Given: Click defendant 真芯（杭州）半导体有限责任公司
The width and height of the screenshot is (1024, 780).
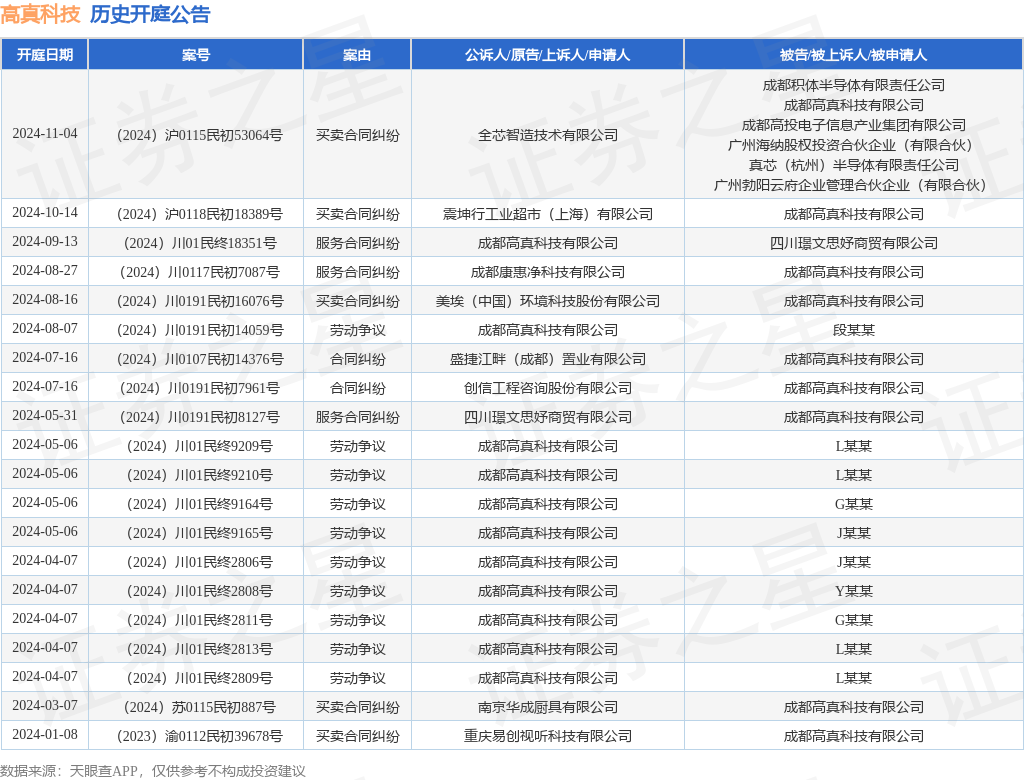Looking at the screenshot, I should click(854, 165).
